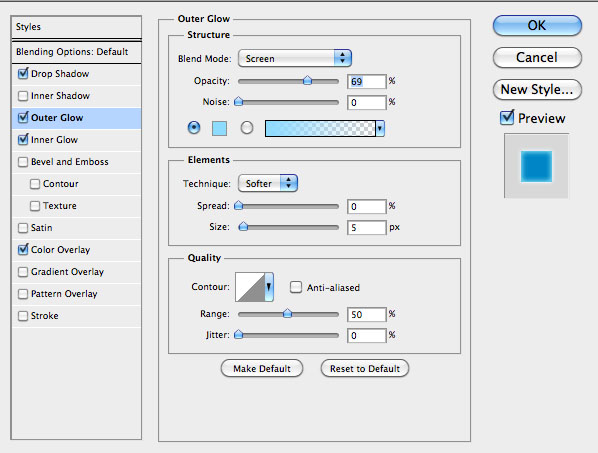Click the blue square style preview thumbnail
The height and width of the screenshot is (453, 598).
[x=536, y=166]
